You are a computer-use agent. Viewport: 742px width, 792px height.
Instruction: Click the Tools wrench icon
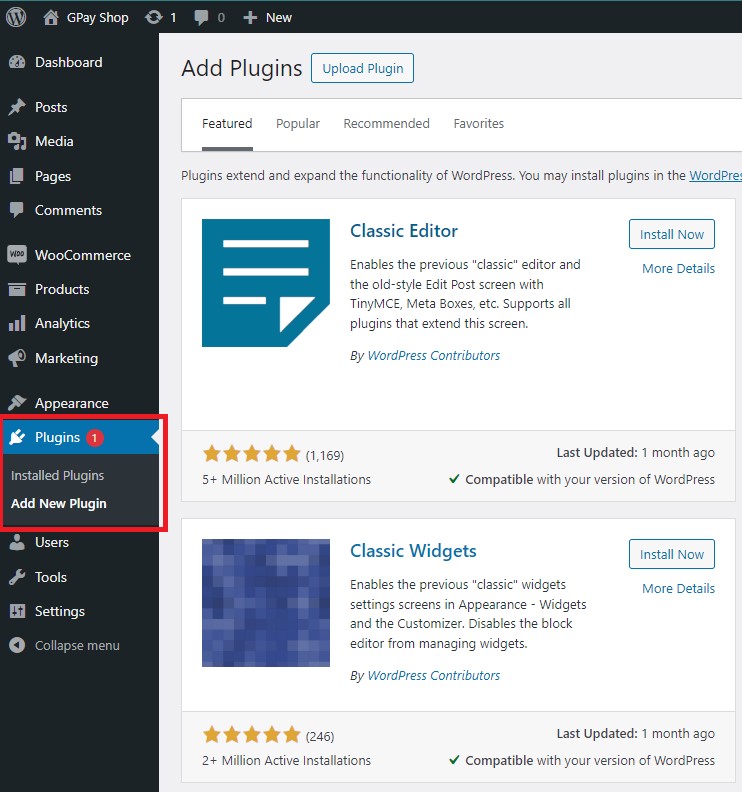pos(17,577)
